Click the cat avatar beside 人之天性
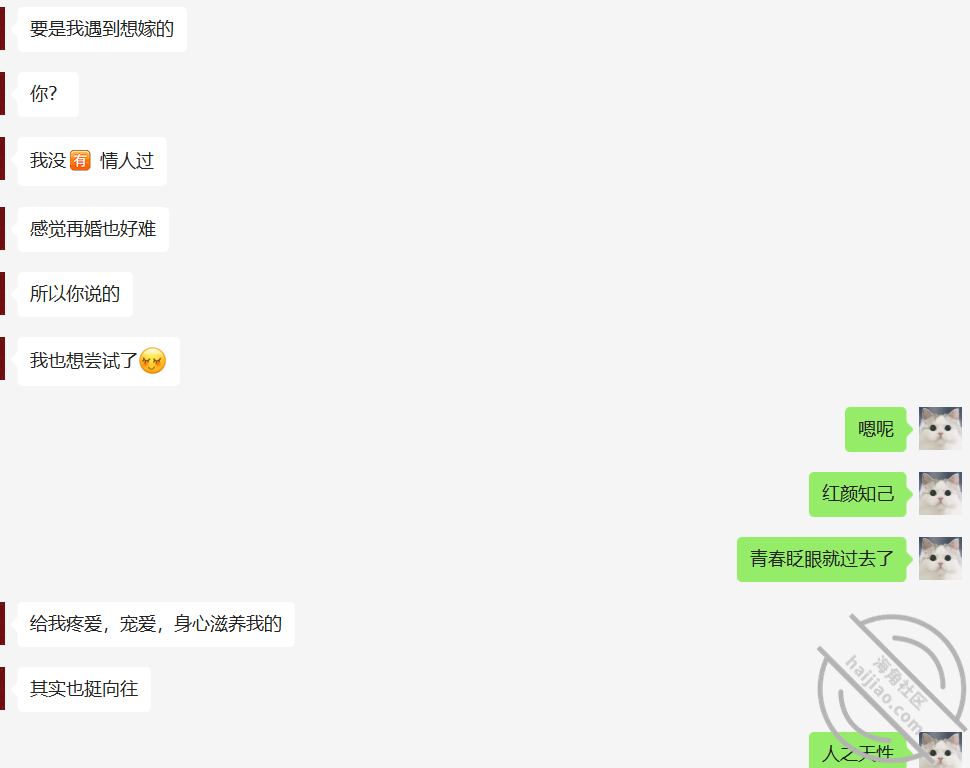The image size is (970, 768). click(940, 750)
